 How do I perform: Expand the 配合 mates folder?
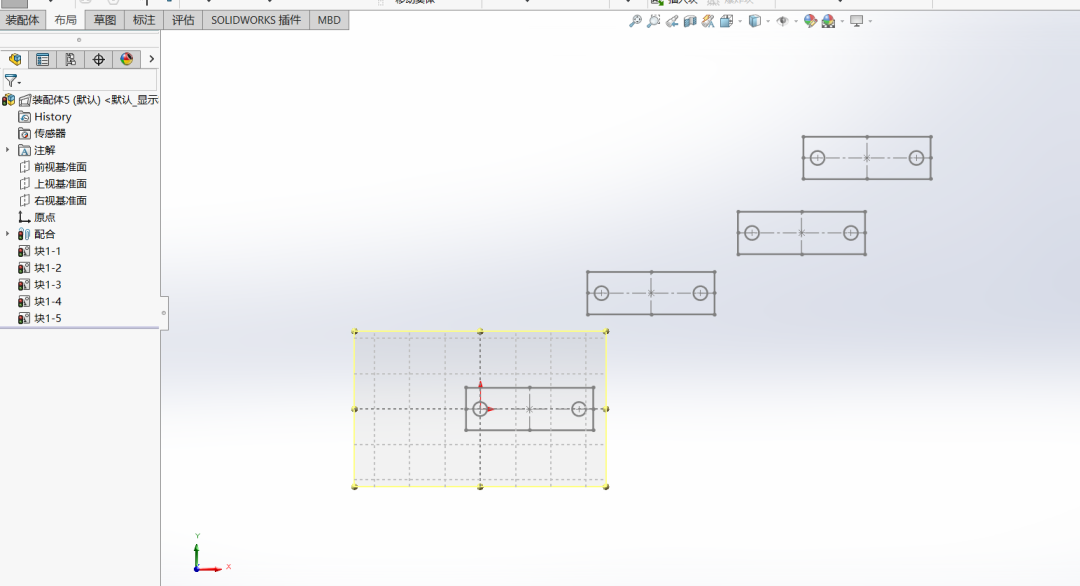tap(8, 234)
